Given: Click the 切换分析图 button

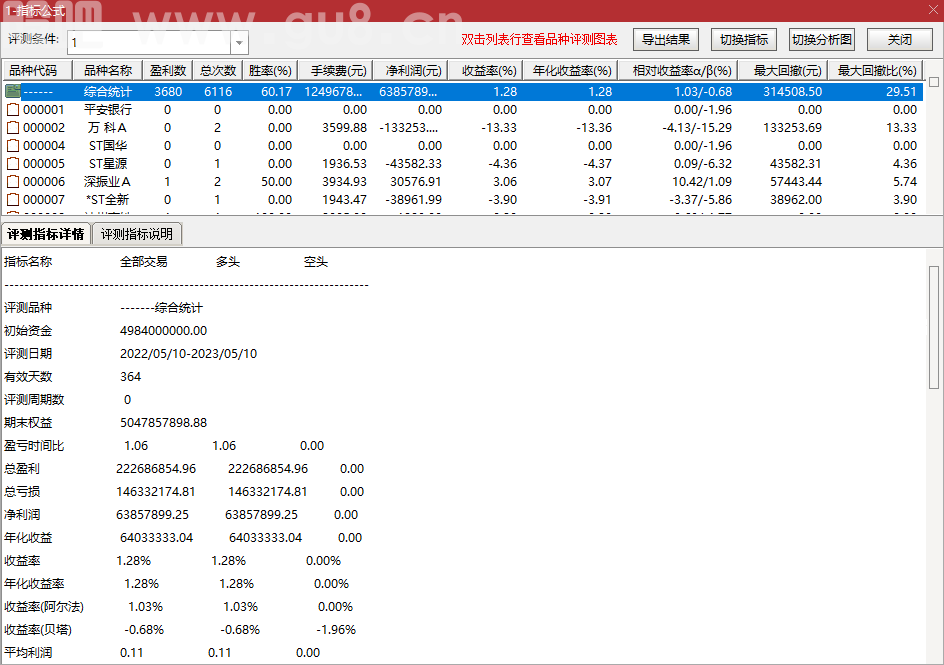Looking at the screenshot, I should pyautogui.click(x=822, y=40).
